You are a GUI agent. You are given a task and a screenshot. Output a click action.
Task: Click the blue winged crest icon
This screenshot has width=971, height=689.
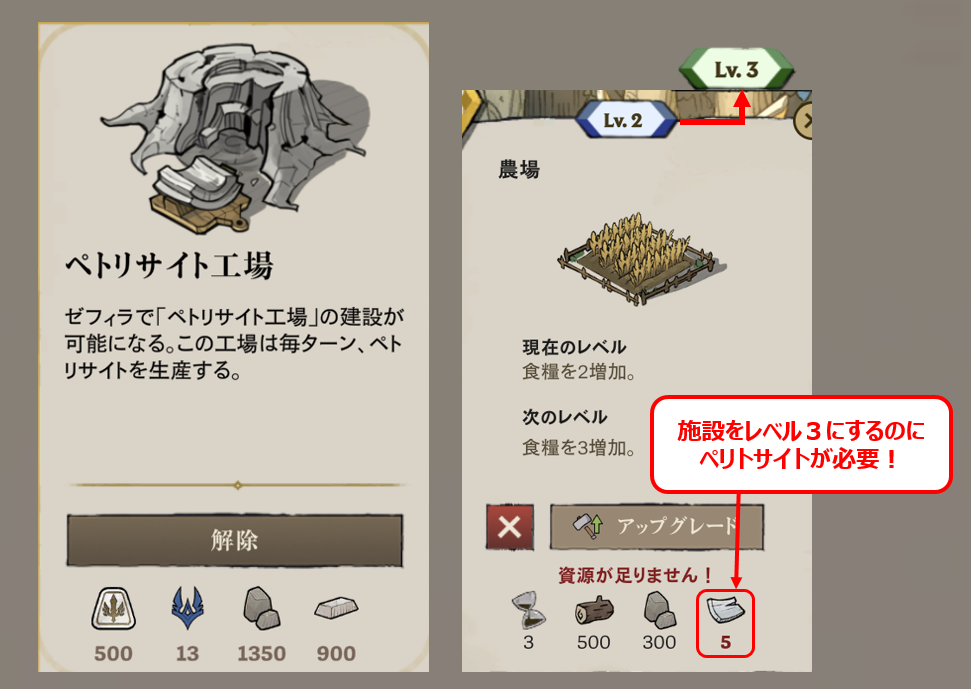tap(188, 608)
